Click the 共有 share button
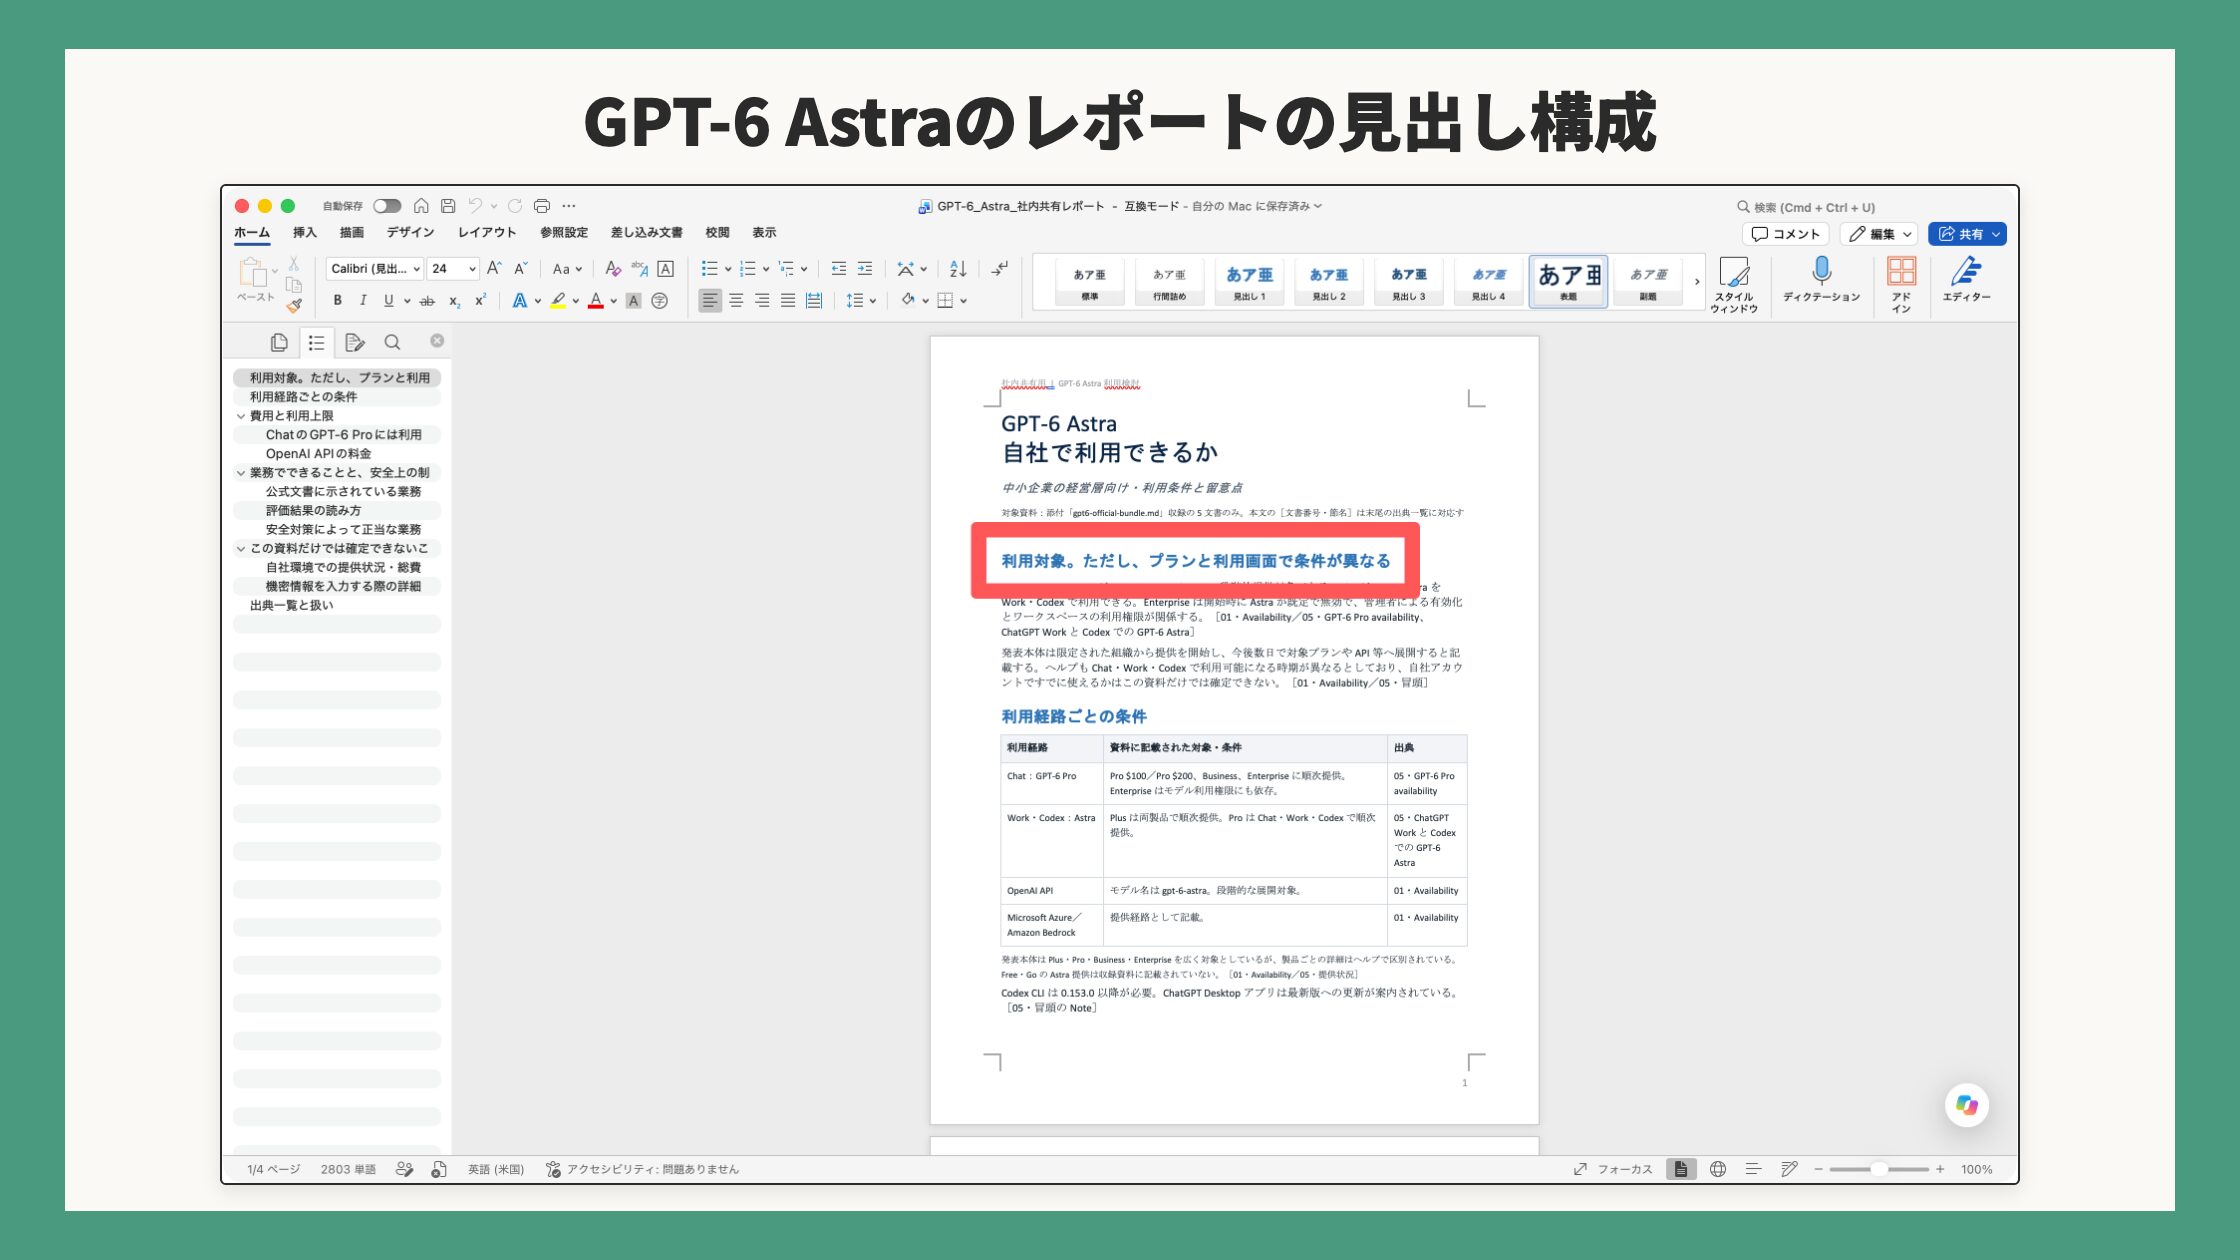The height and width of the screenshot is (1260, 2240). point(1968,234)
